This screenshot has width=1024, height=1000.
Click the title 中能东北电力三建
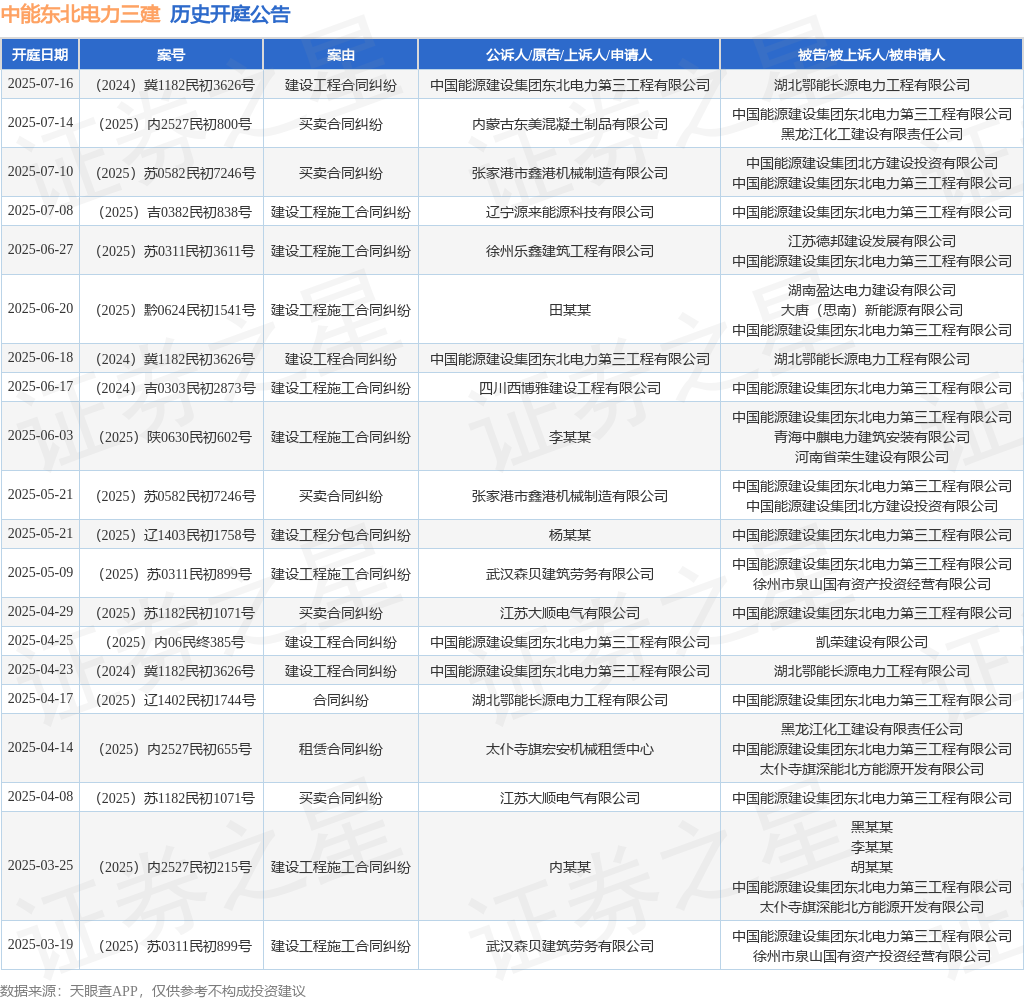pos(80,14)
